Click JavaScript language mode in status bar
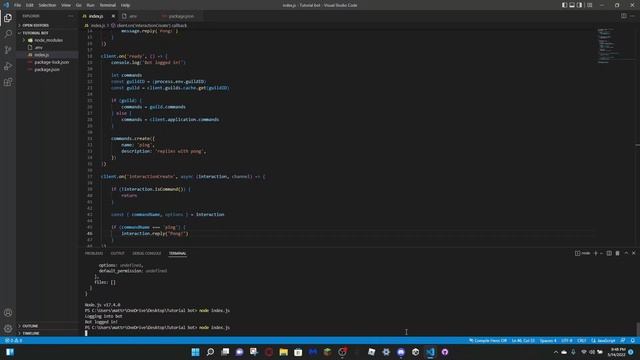 [604, 340]
